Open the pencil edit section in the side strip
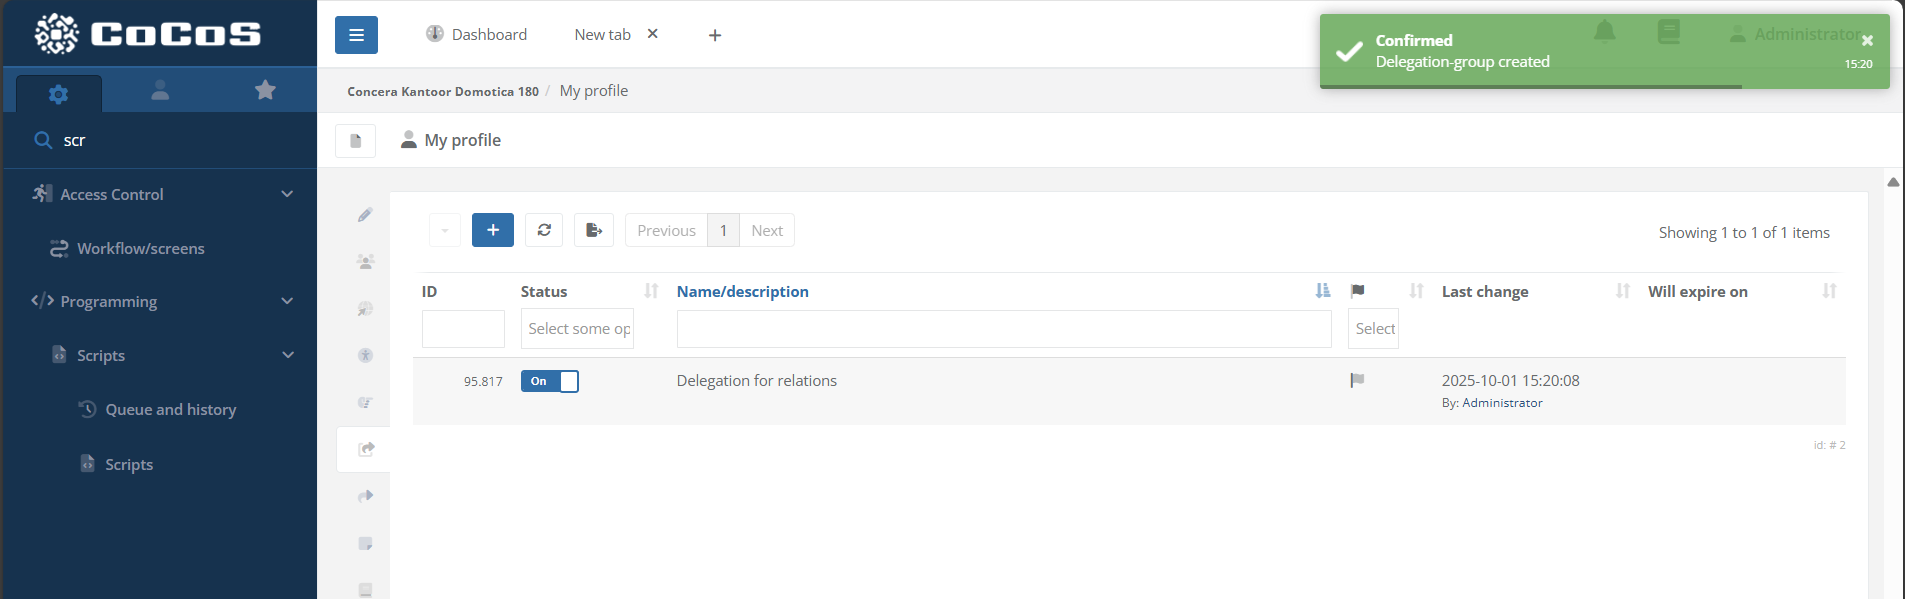The height and width of the screenshot is (599, 1905). tap(365, 215)
